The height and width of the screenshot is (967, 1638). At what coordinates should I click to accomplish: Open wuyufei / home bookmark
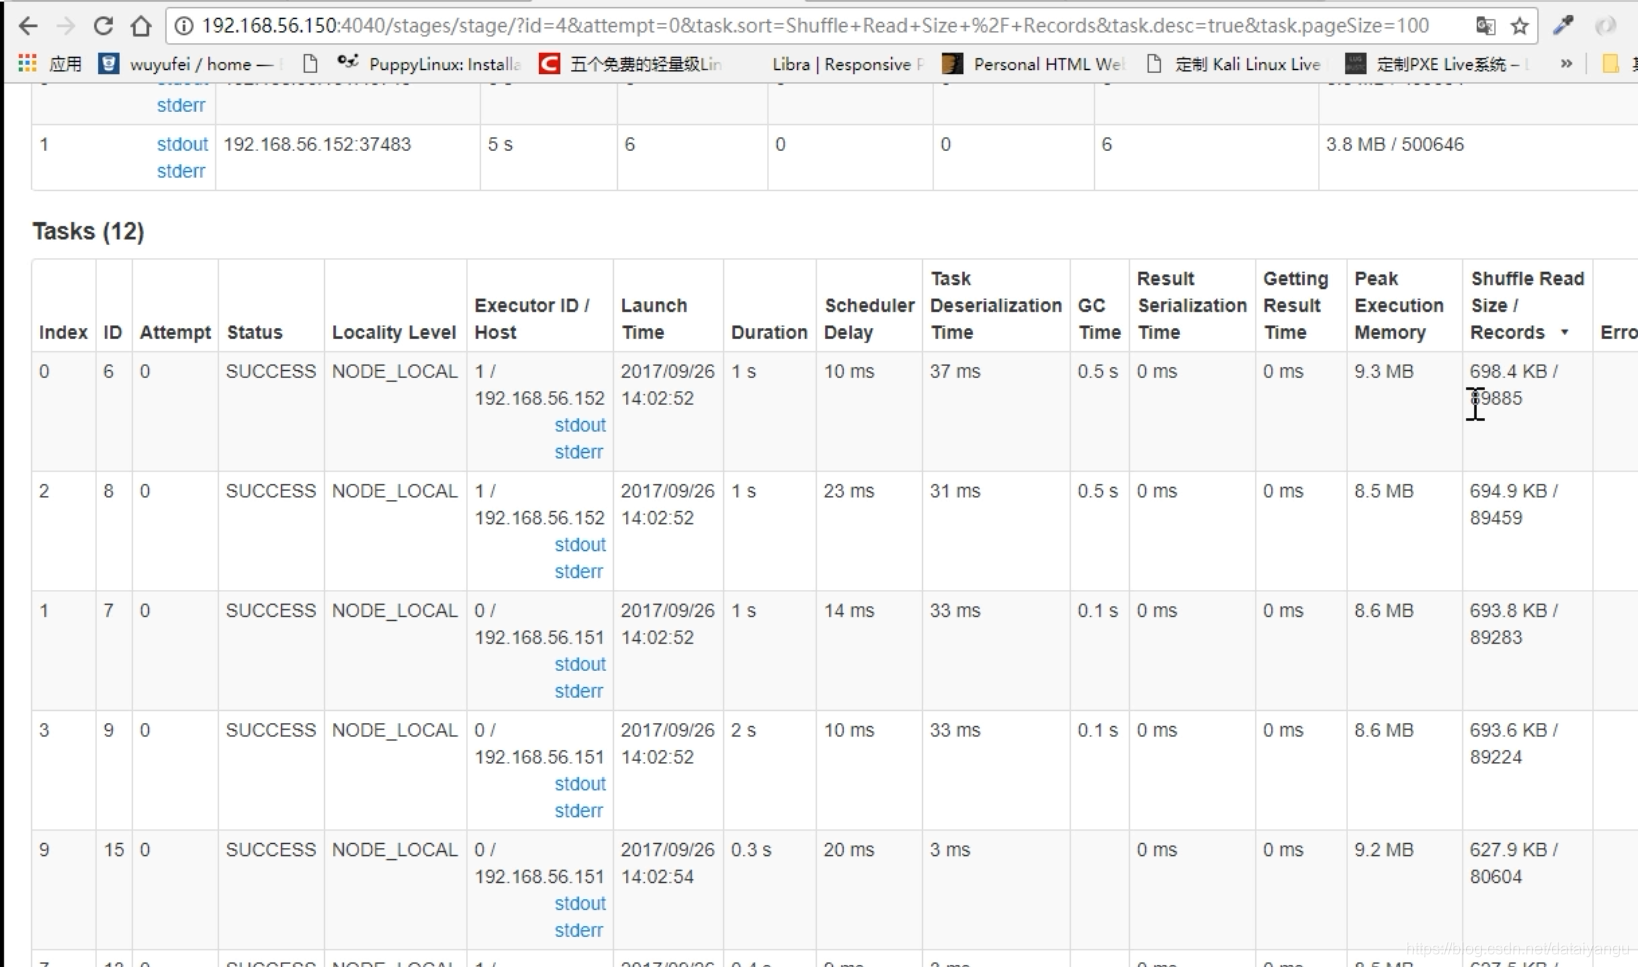(x=189, y=64)
